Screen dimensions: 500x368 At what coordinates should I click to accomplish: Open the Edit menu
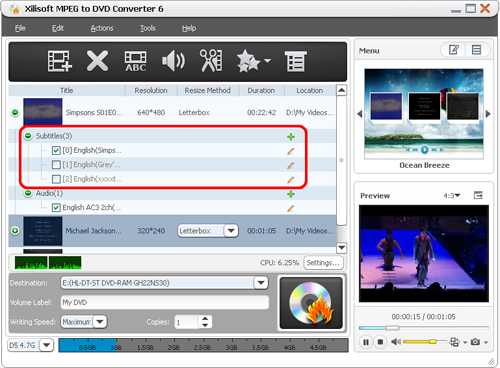58,28
